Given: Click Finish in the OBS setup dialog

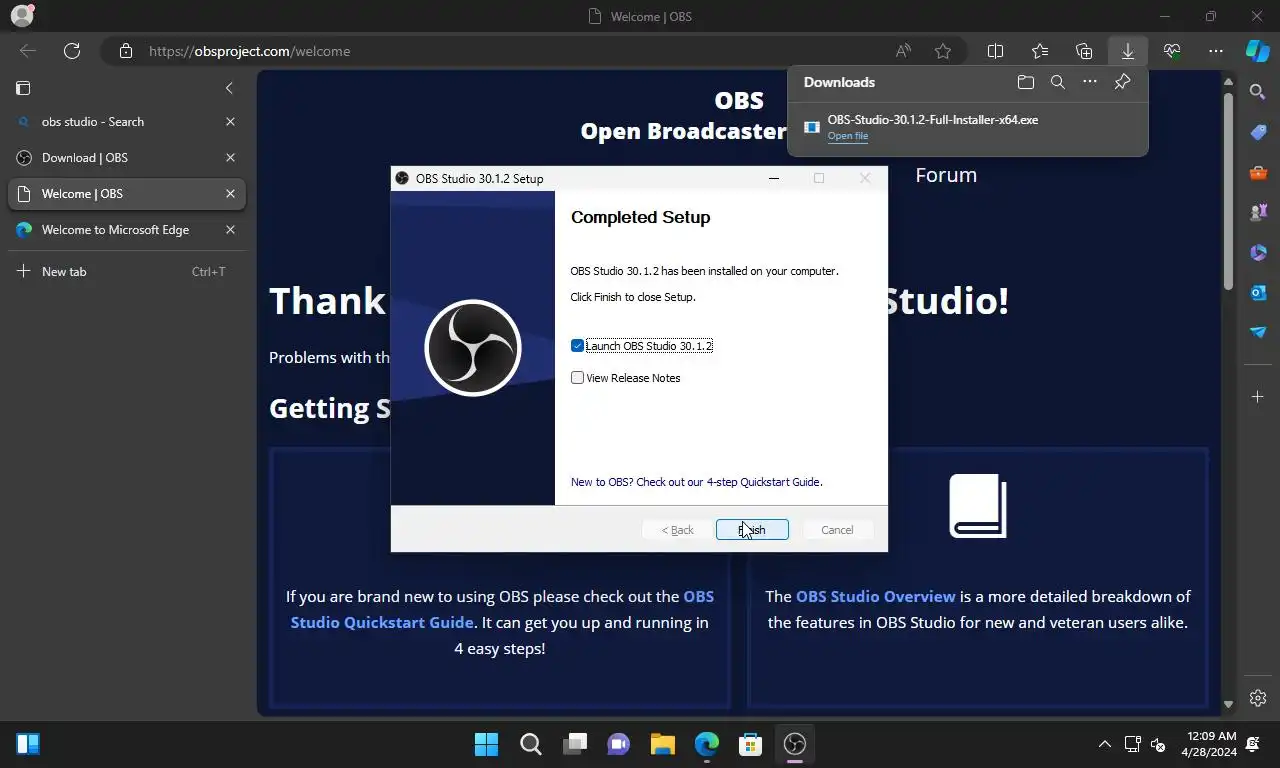Looking at the screenshot, I should tap(752, 530).
